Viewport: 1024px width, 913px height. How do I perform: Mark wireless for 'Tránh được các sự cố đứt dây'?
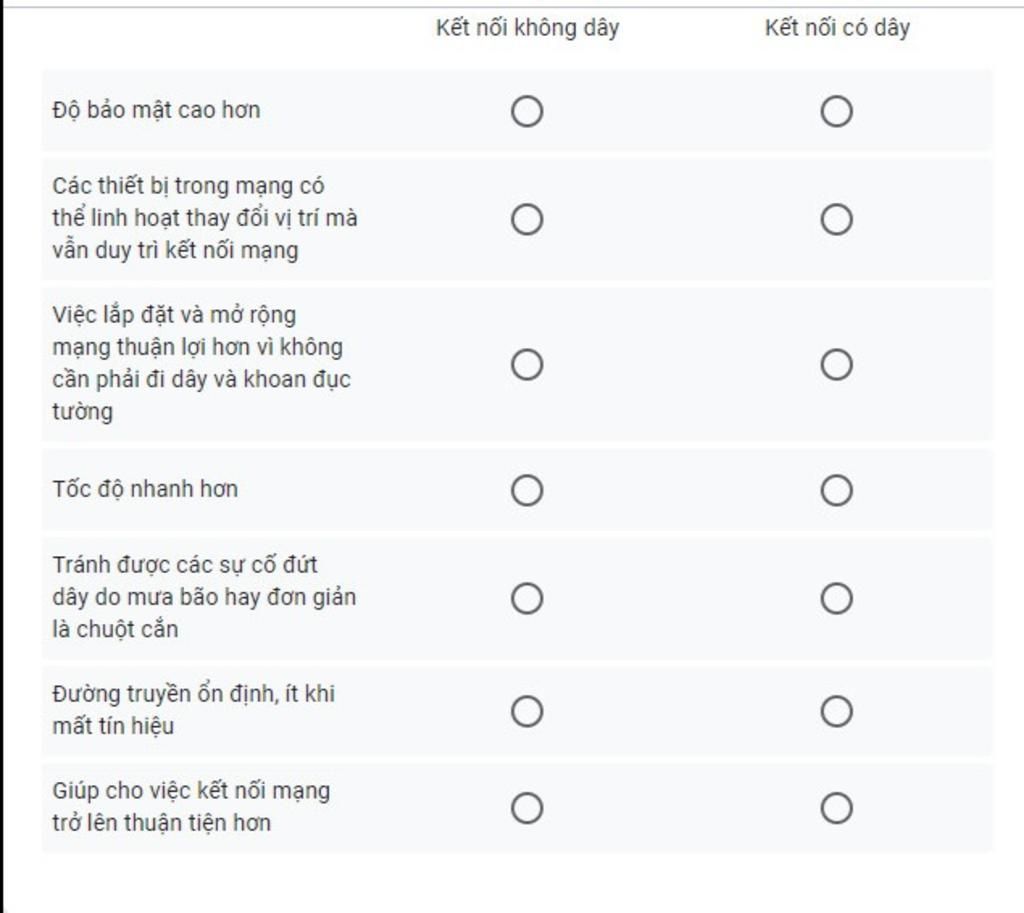[x=527, y=598]
